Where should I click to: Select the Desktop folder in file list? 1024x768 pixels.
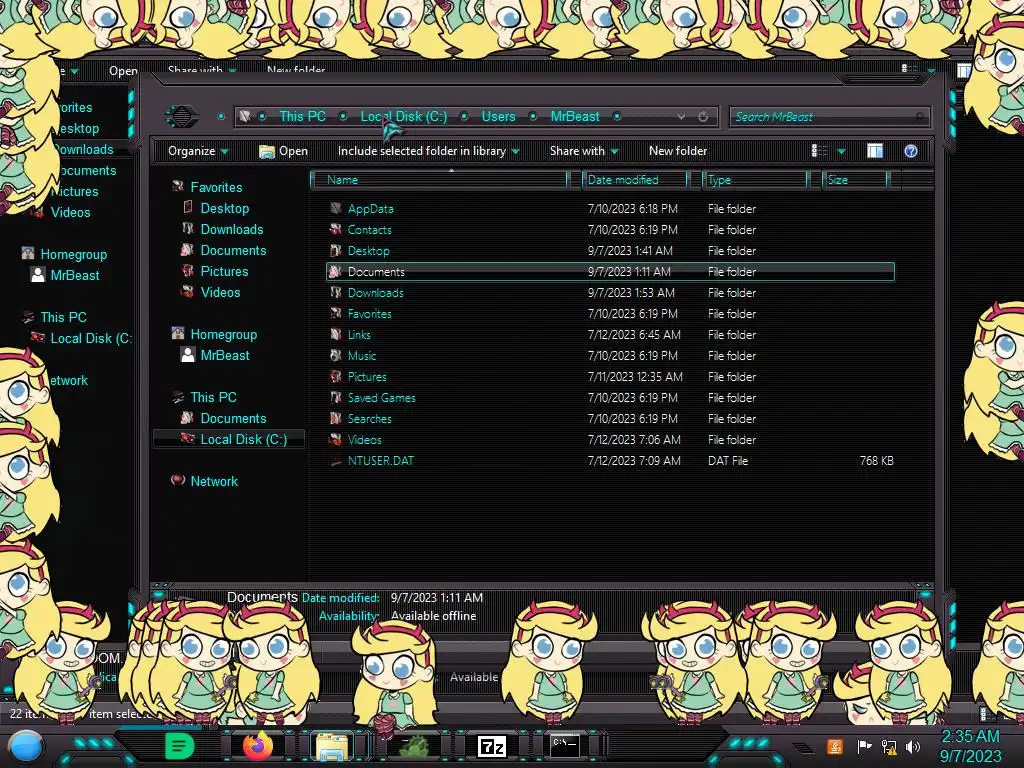[x=368, y=251]
